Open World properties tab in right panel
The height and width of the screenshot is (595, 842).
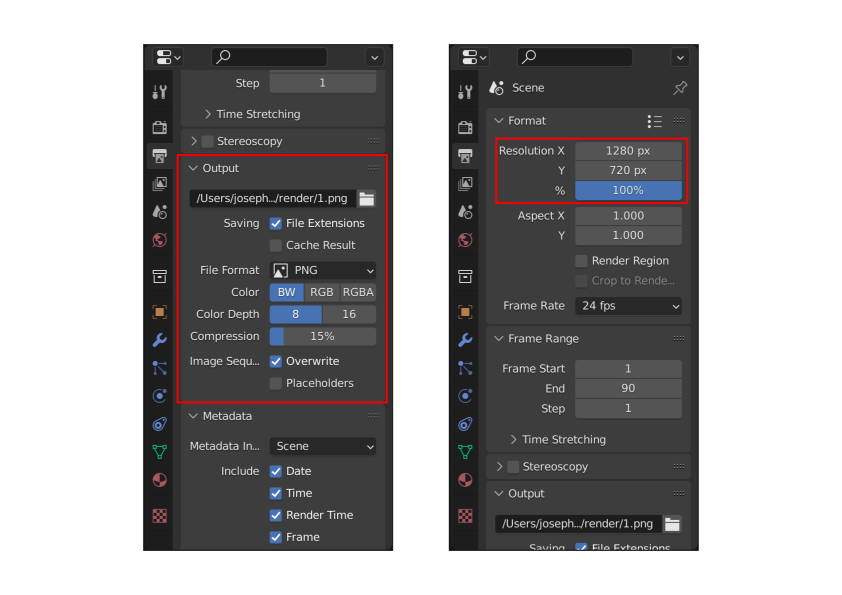[x=465, y=240]
